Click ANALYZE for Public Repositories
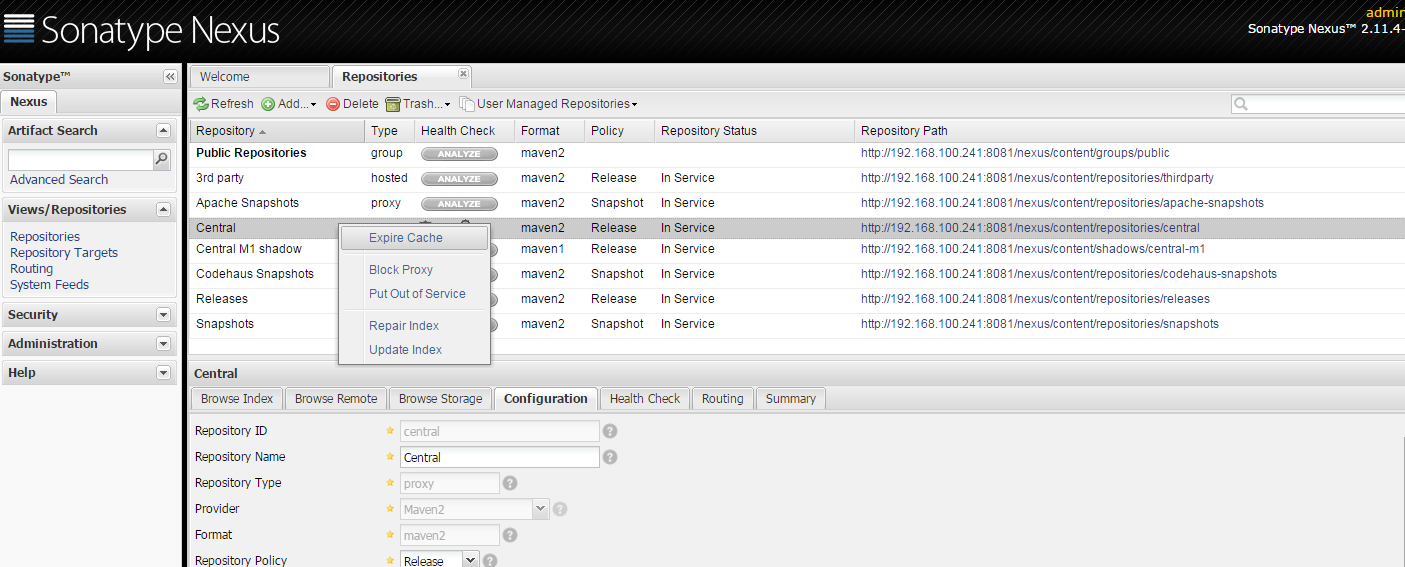1405x567 pixels. (459, 154)
